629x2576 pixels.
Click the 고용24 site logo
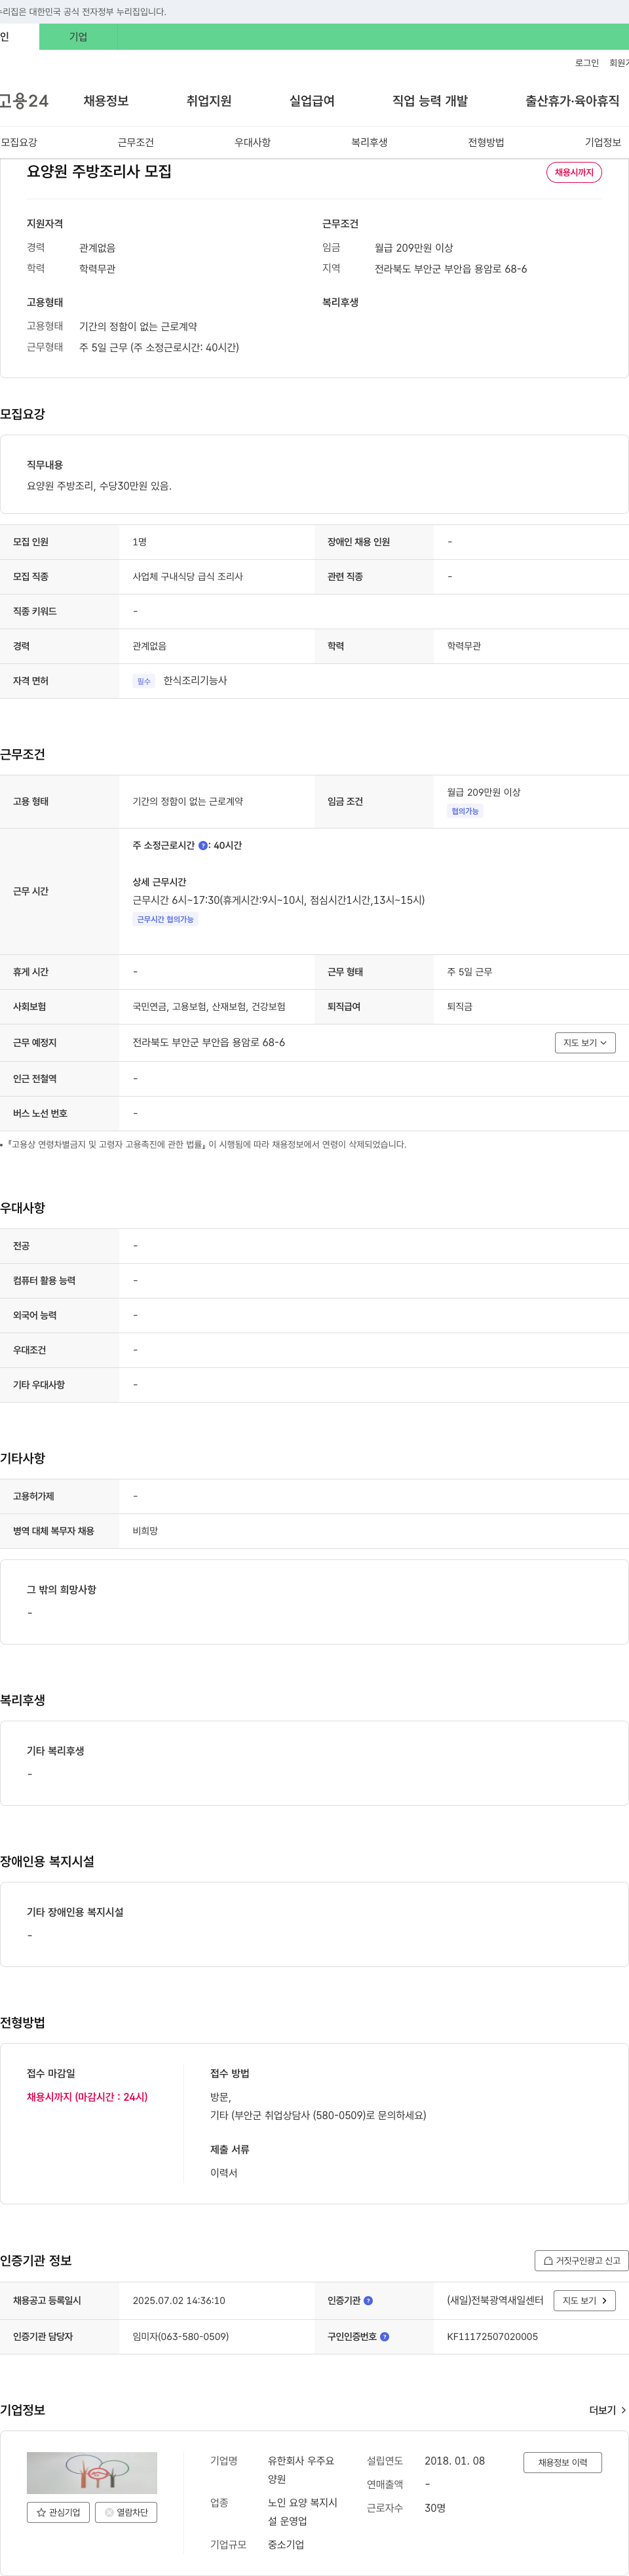(24, 101)
